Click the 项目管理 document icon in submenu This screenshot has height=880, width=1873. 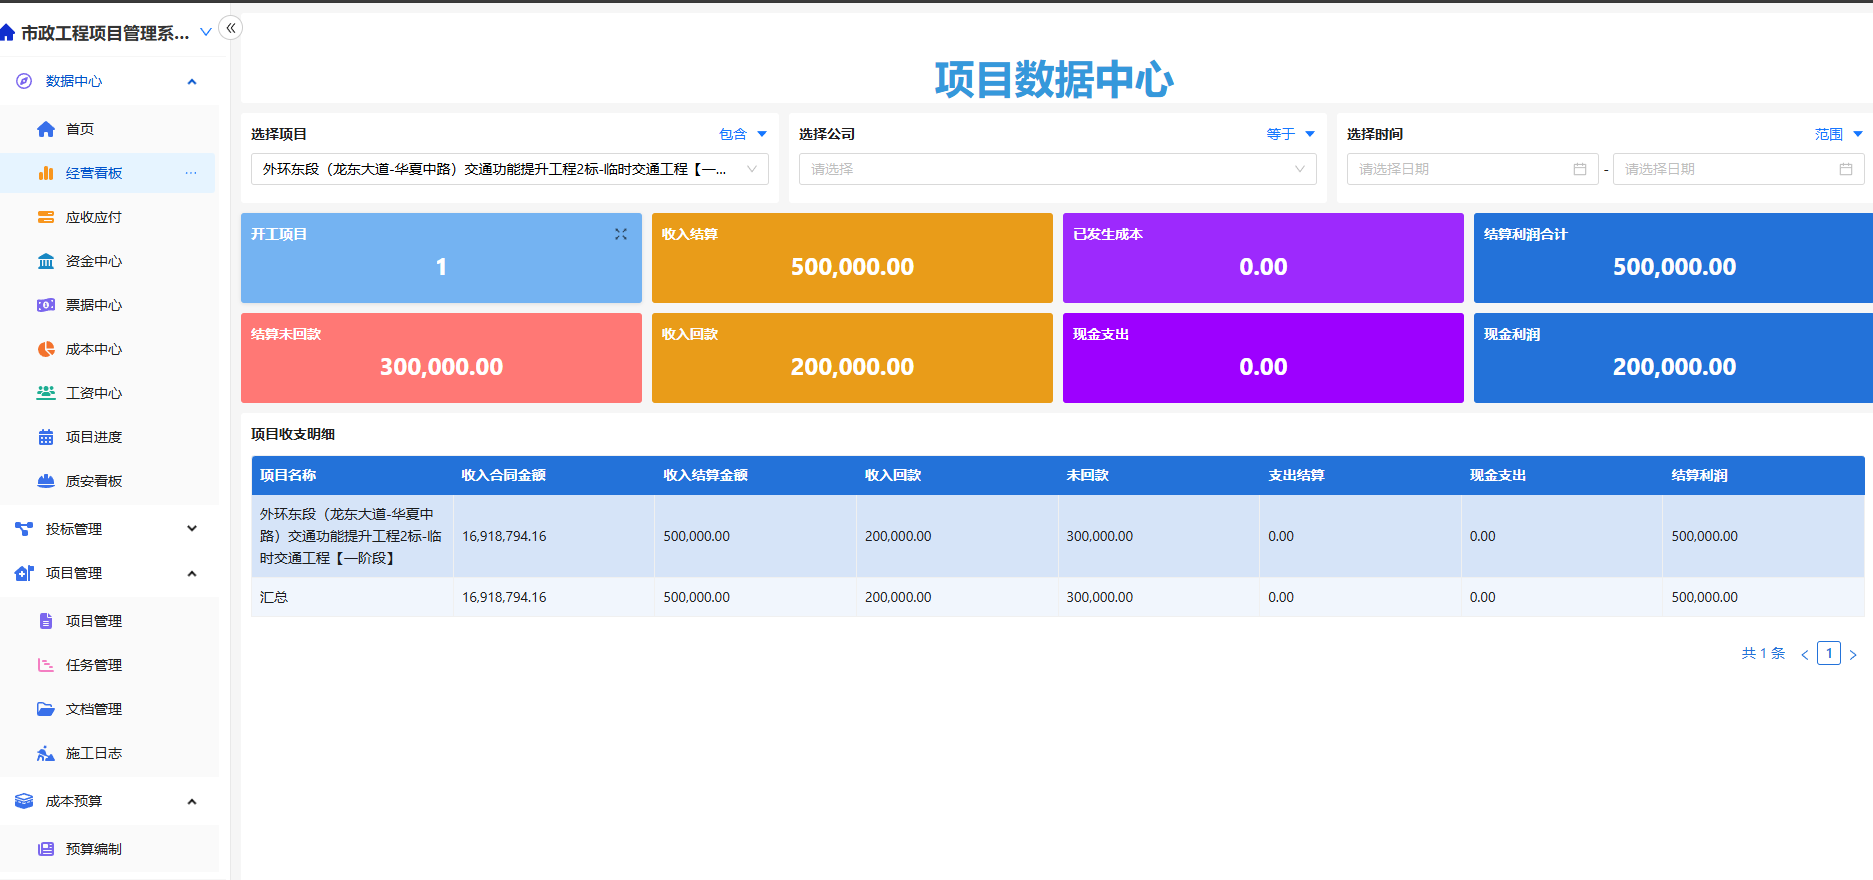click(x=46, y=621)
